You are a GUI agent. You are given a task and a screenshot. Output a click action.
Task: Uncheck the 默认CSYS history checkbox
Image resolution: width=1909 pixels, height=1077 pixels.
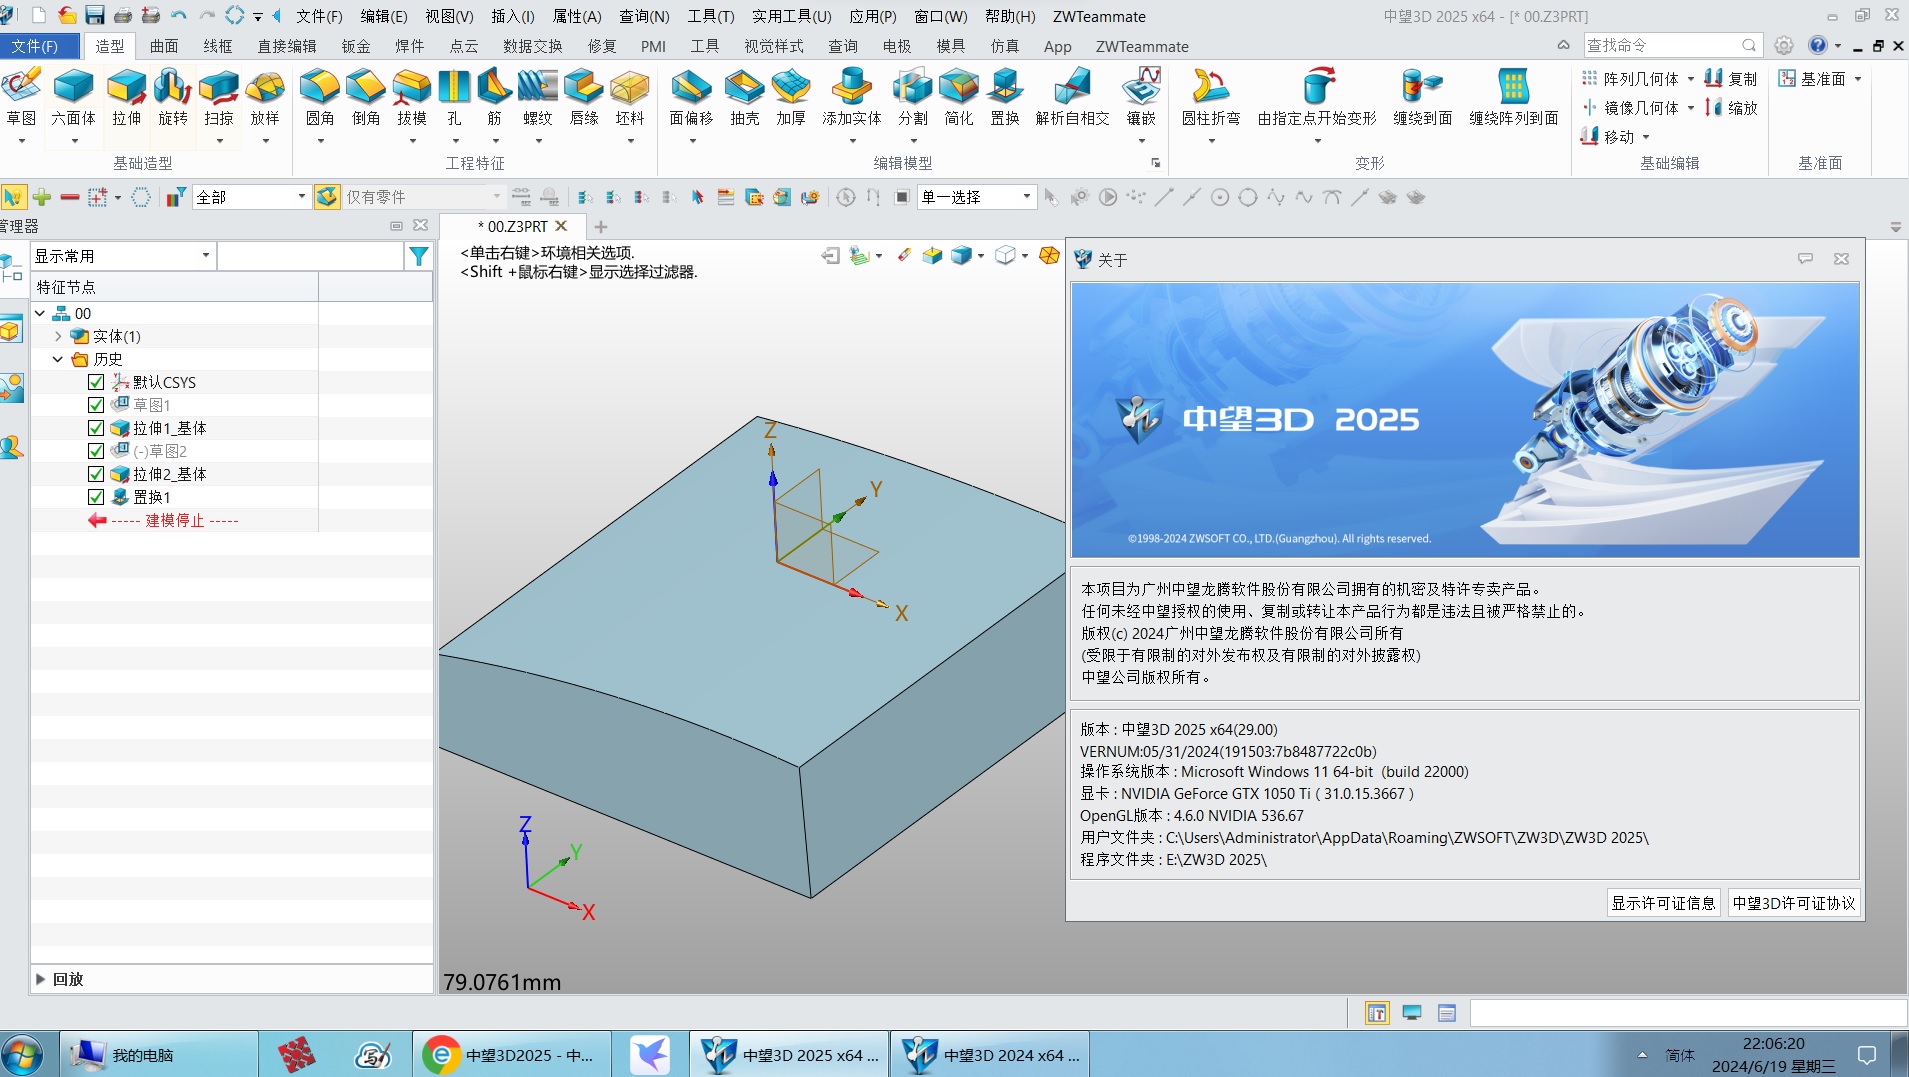[96, 382]
